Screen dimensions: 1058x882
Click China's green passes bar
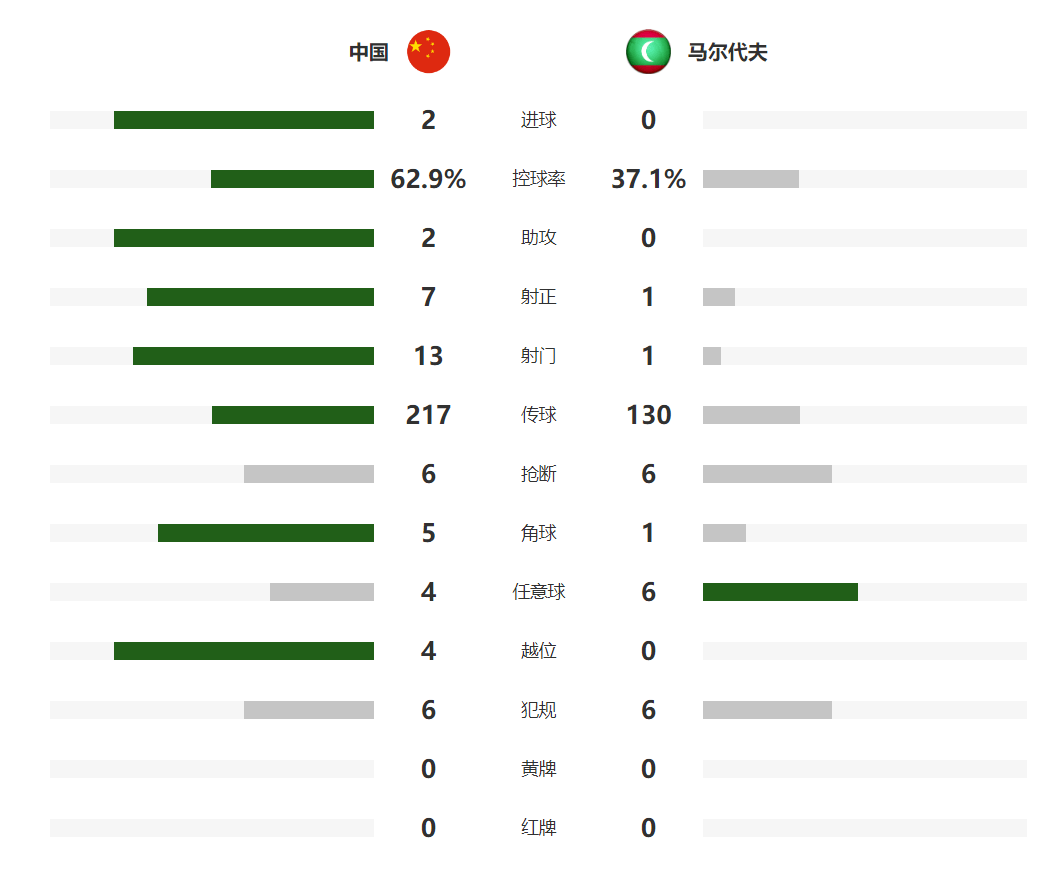click(292, 415)
